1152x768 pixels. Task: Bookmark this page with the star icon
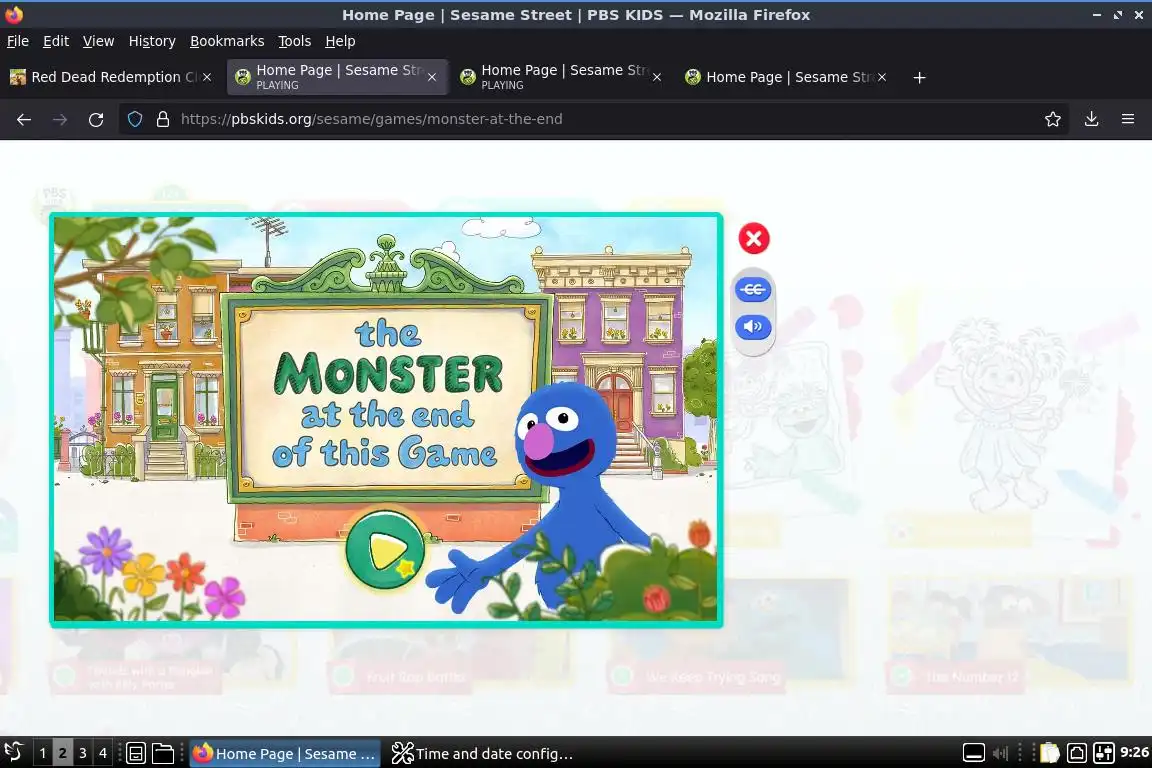click(1053, 119)
